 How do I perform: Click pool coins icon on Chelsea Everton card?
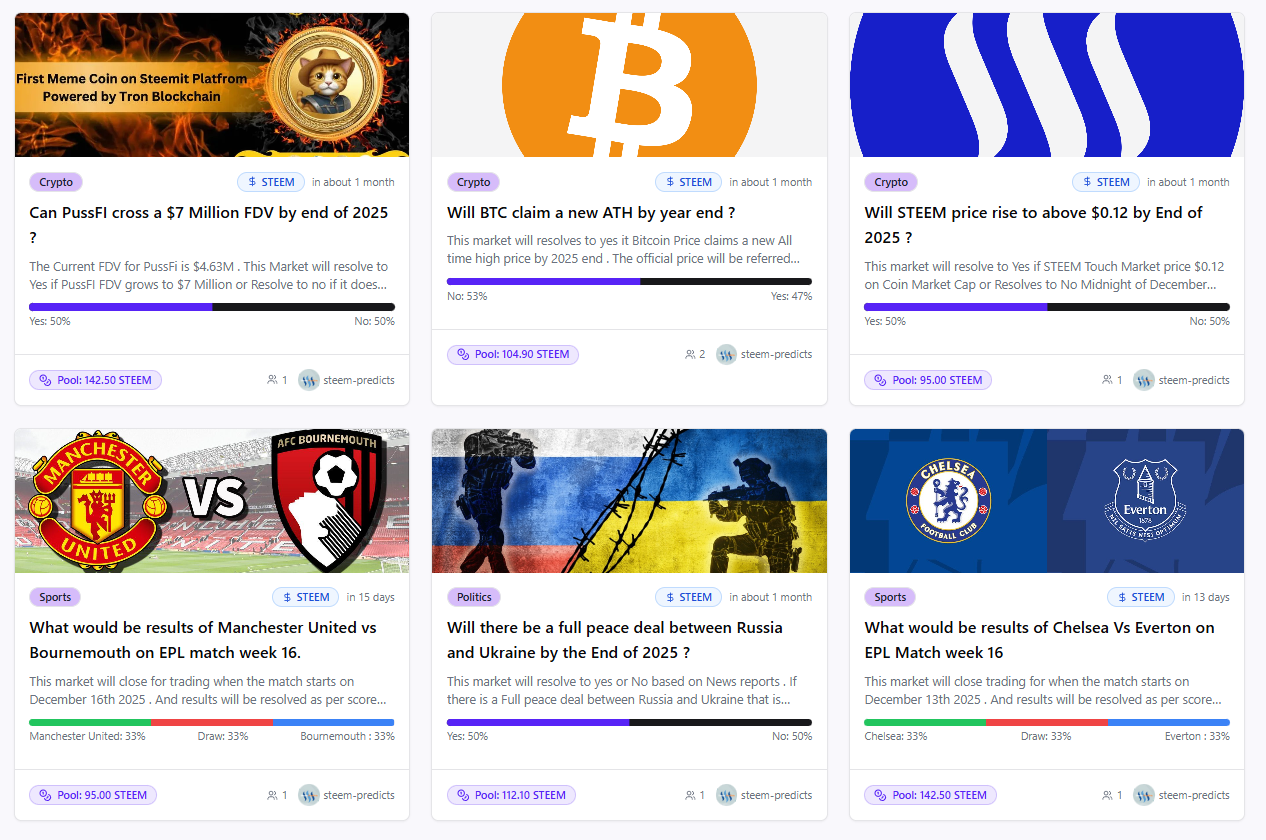pyautogui.click(x=880, y=795)
